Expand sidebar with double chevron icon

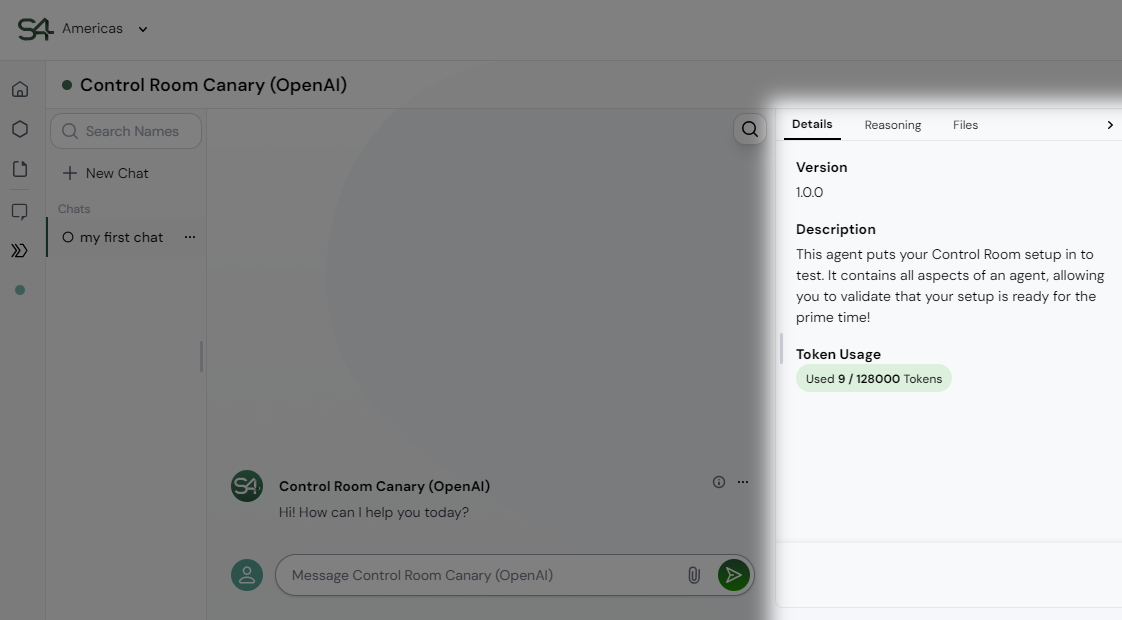[20, 251]
